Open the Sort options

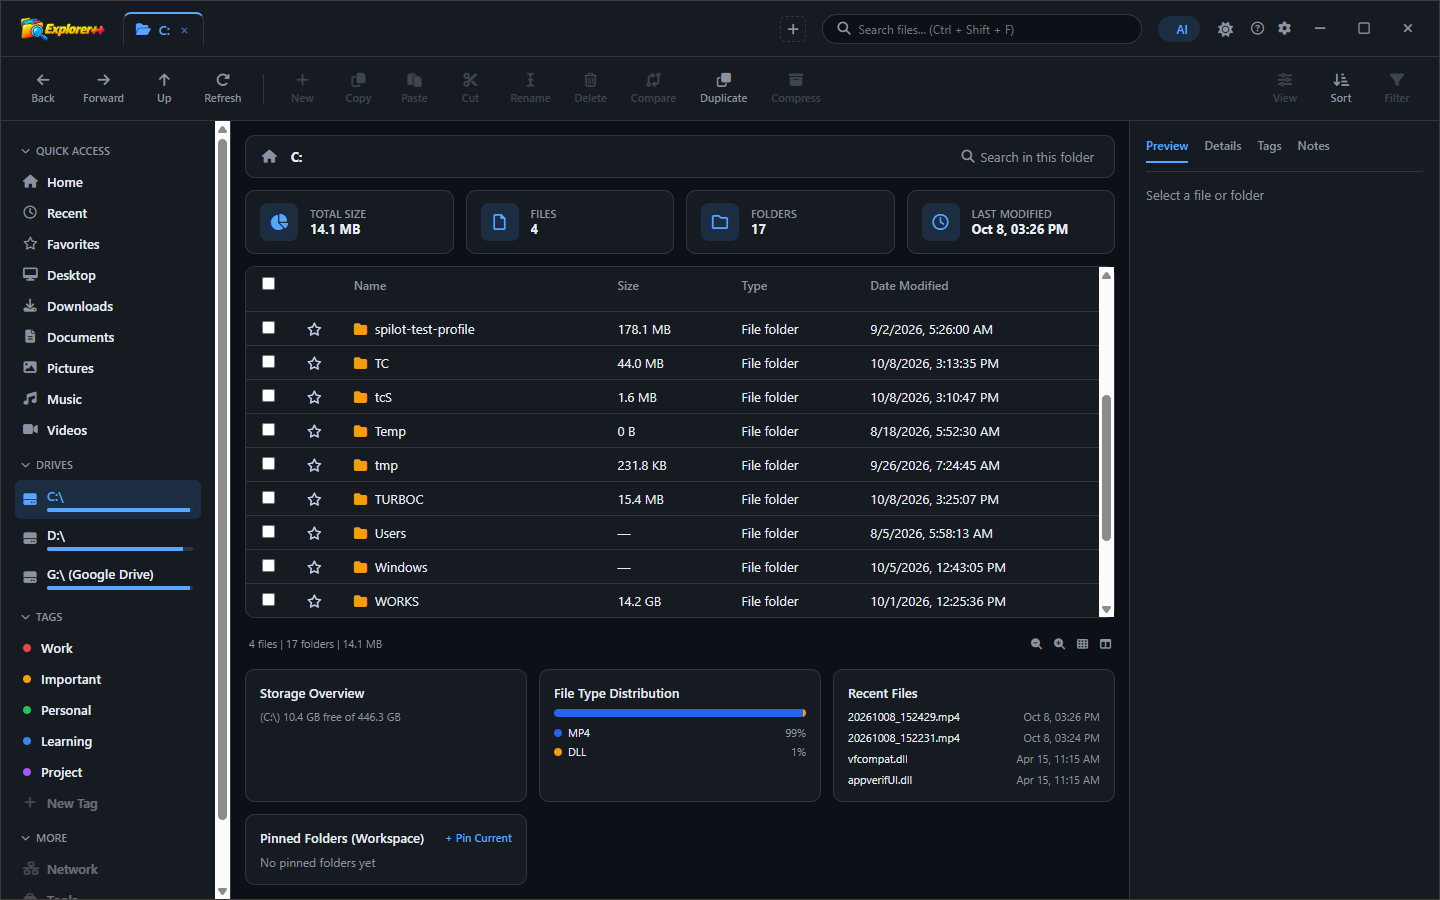(1341, 88)
